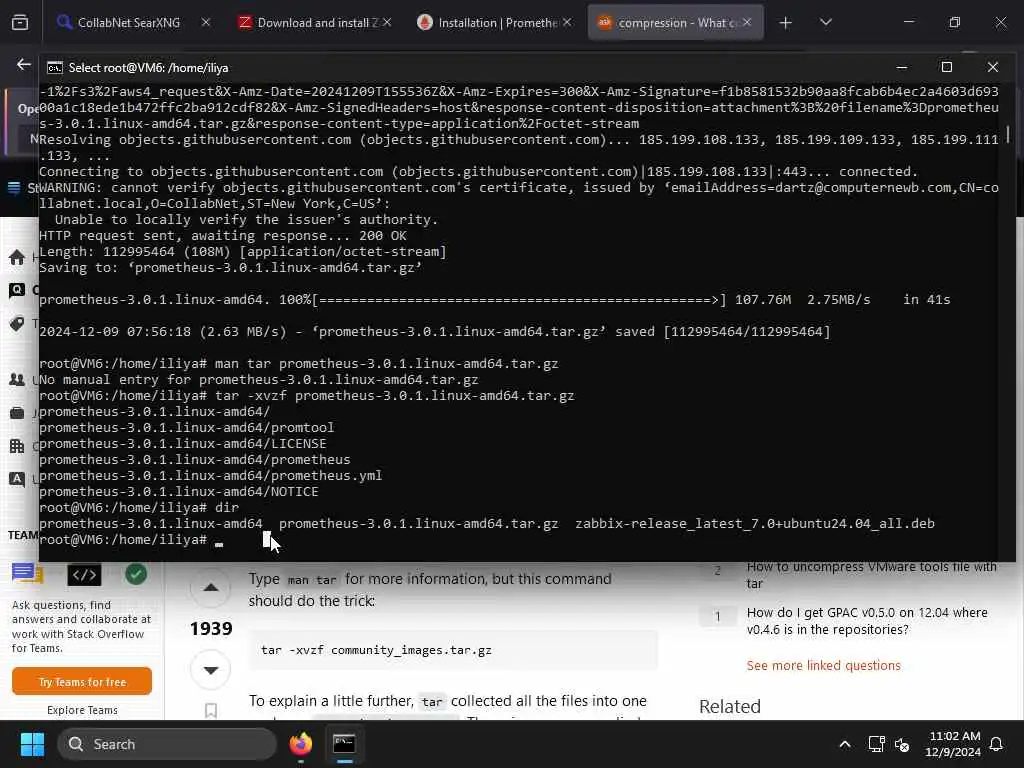The width and height of the screenshot is (1024, 768).
Task: Open the recent browsing icon beside the tabs
Action: (20, 23)
